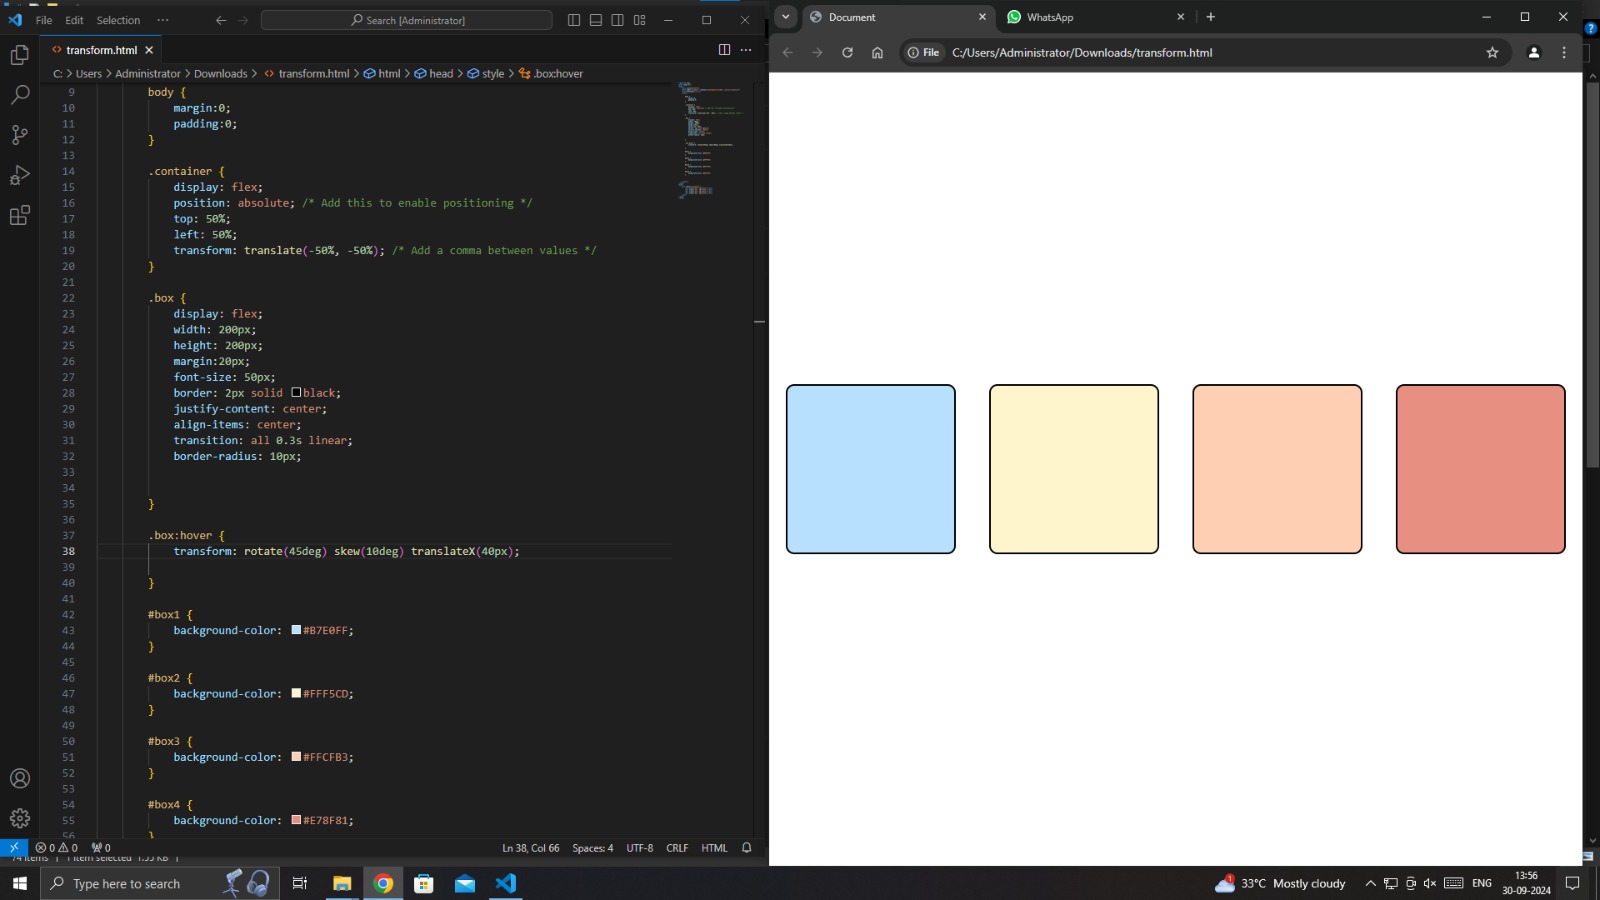1600x900 pixels.
Task: Click CRLF end of line setting
Action: coord(677,848)
